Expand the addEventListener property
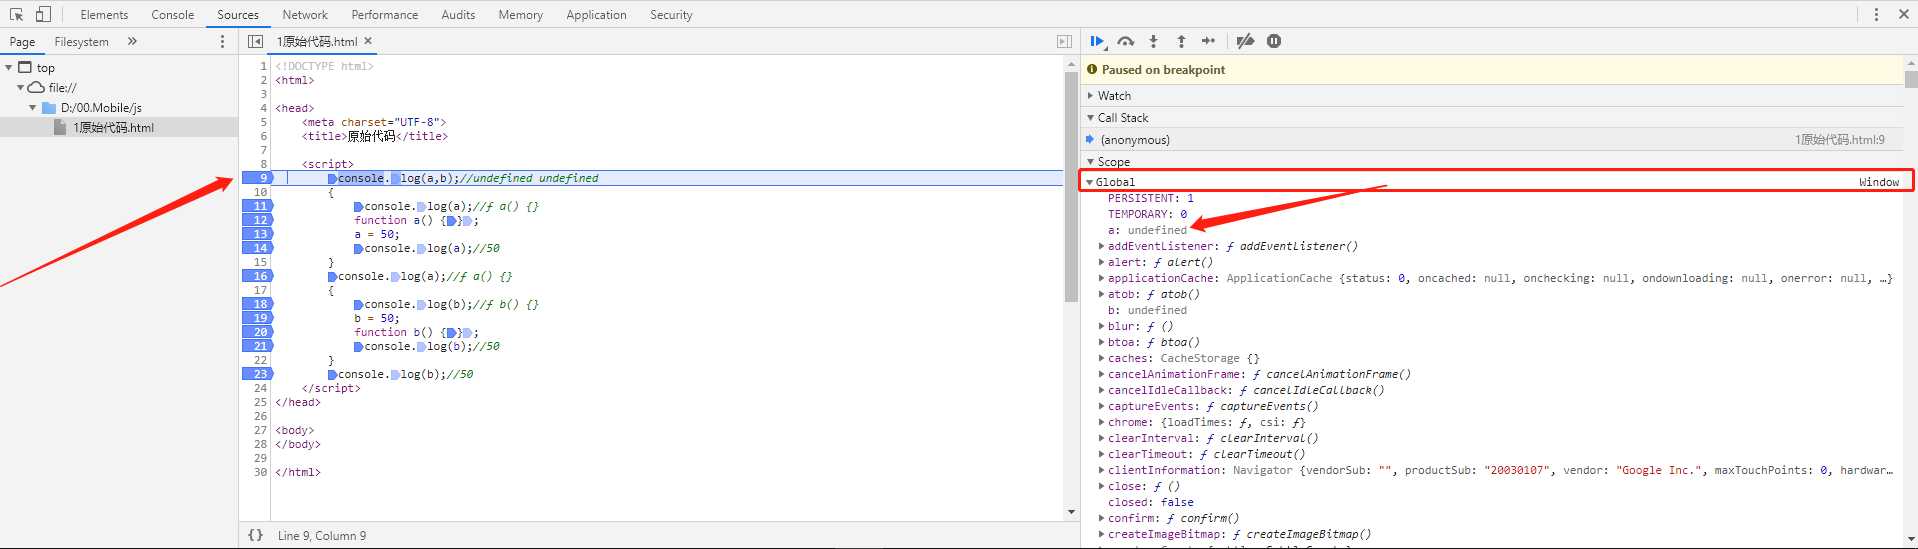This screenshot has width=1918, height=549. coord(1102,246)
